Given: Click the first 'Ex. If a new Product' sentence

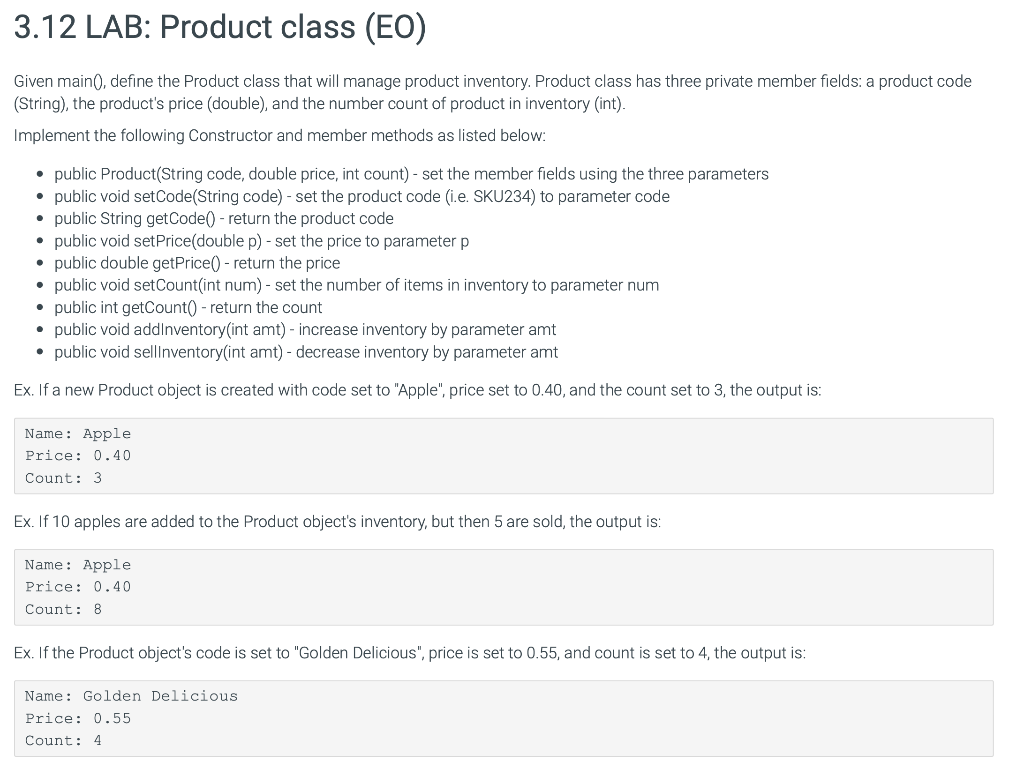Looking at the screenshot, I should point(417,390).
